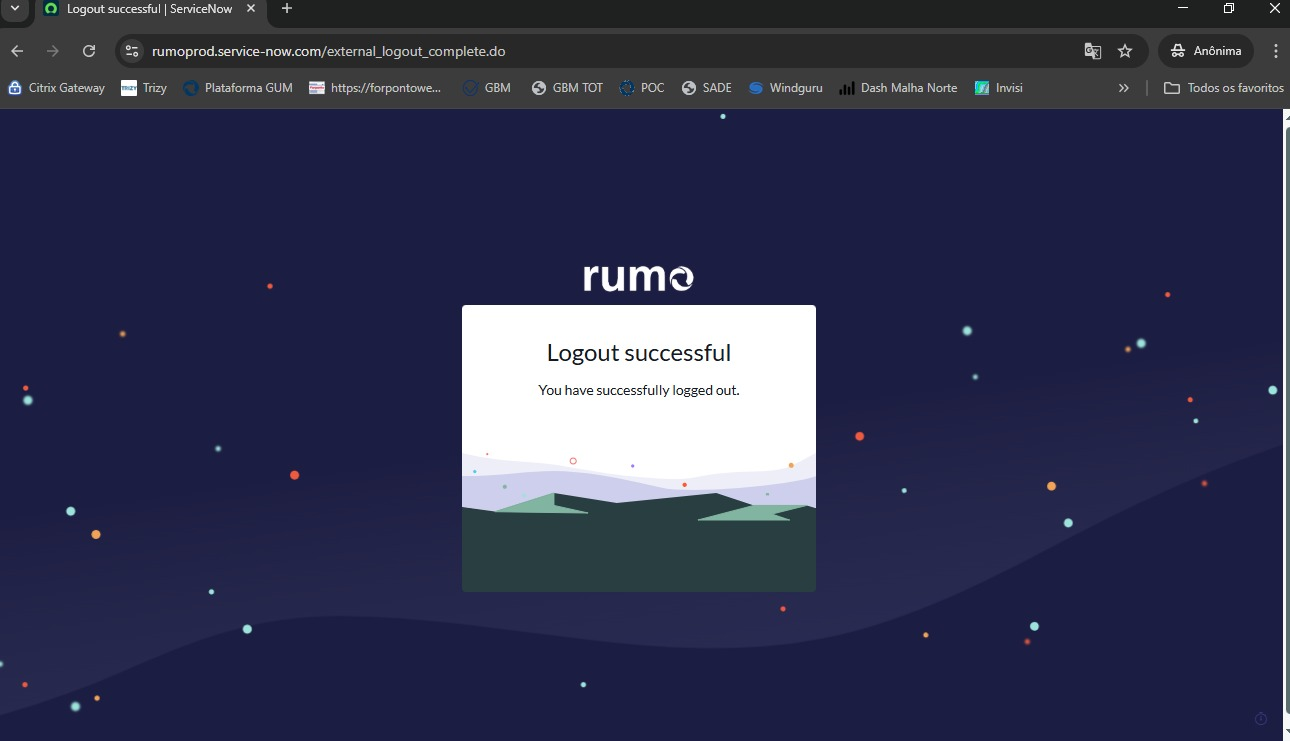1290x741 pixels.
Task: Click the page scrollbar down arrow
Action: click(1285, 734)
